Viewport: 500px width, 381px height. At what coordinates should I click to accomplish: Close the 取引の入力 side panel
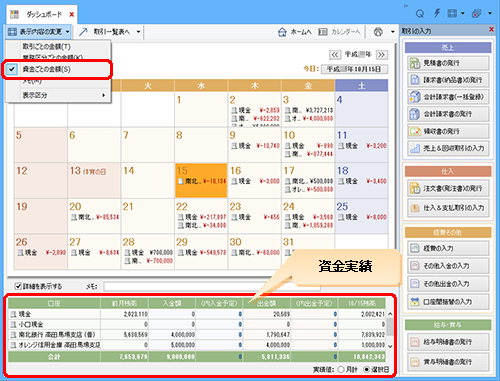click(x=491, y=29)
